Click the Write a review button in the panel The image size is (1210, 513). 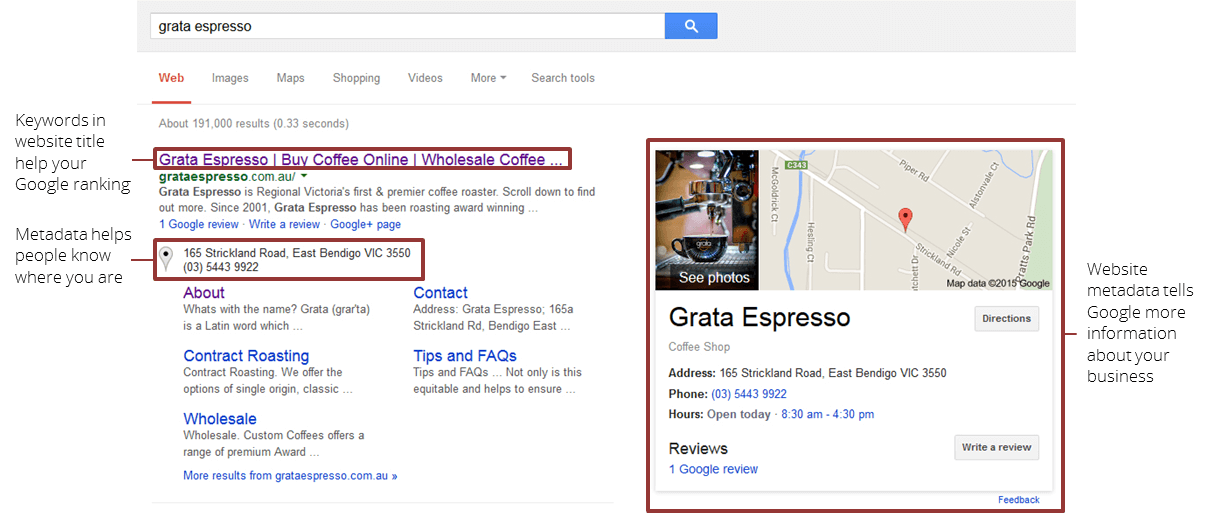(996, 447)
